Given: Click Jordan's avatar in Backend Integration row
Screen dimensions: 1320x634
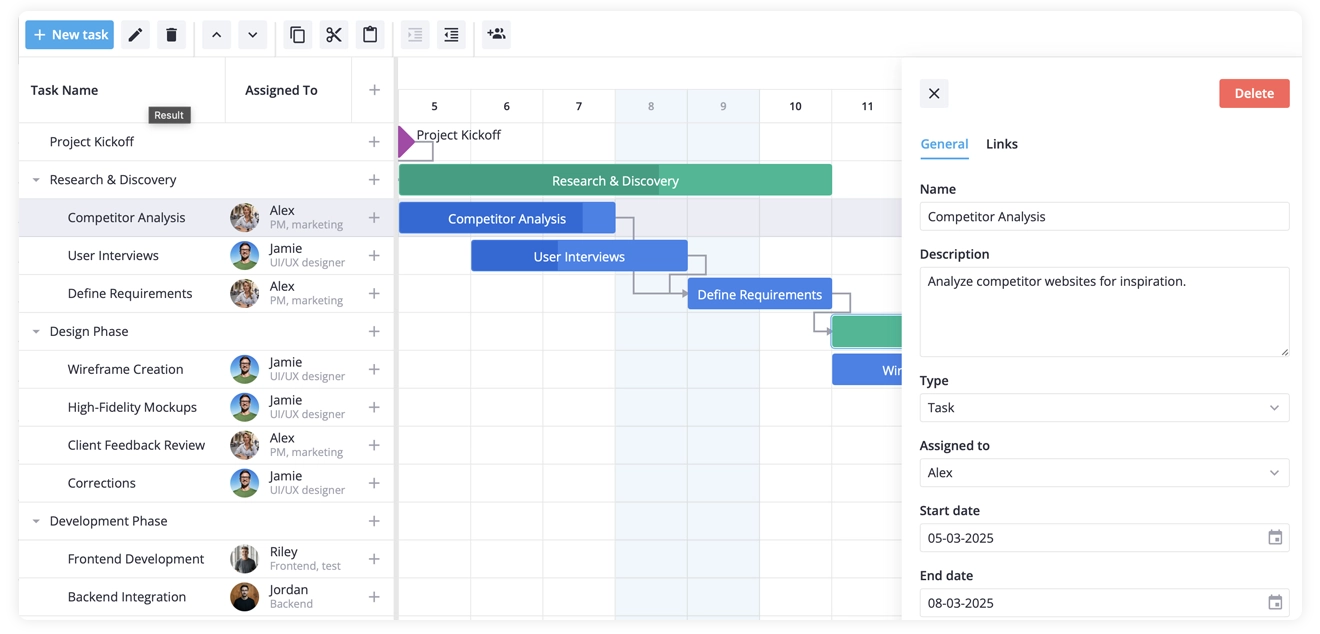Looking at the screenshot, I should tap(245, 597).
